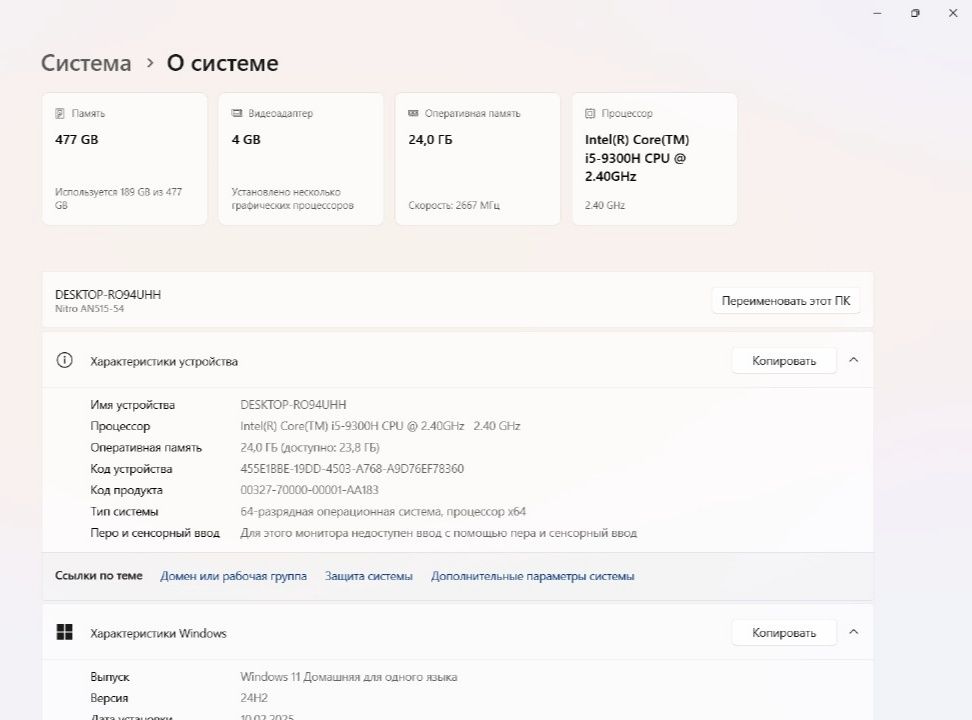This screenshot has height=720, width=972.
Task: Click the Nitro AN515-54 model text
Action: click(x=90, y=309)
